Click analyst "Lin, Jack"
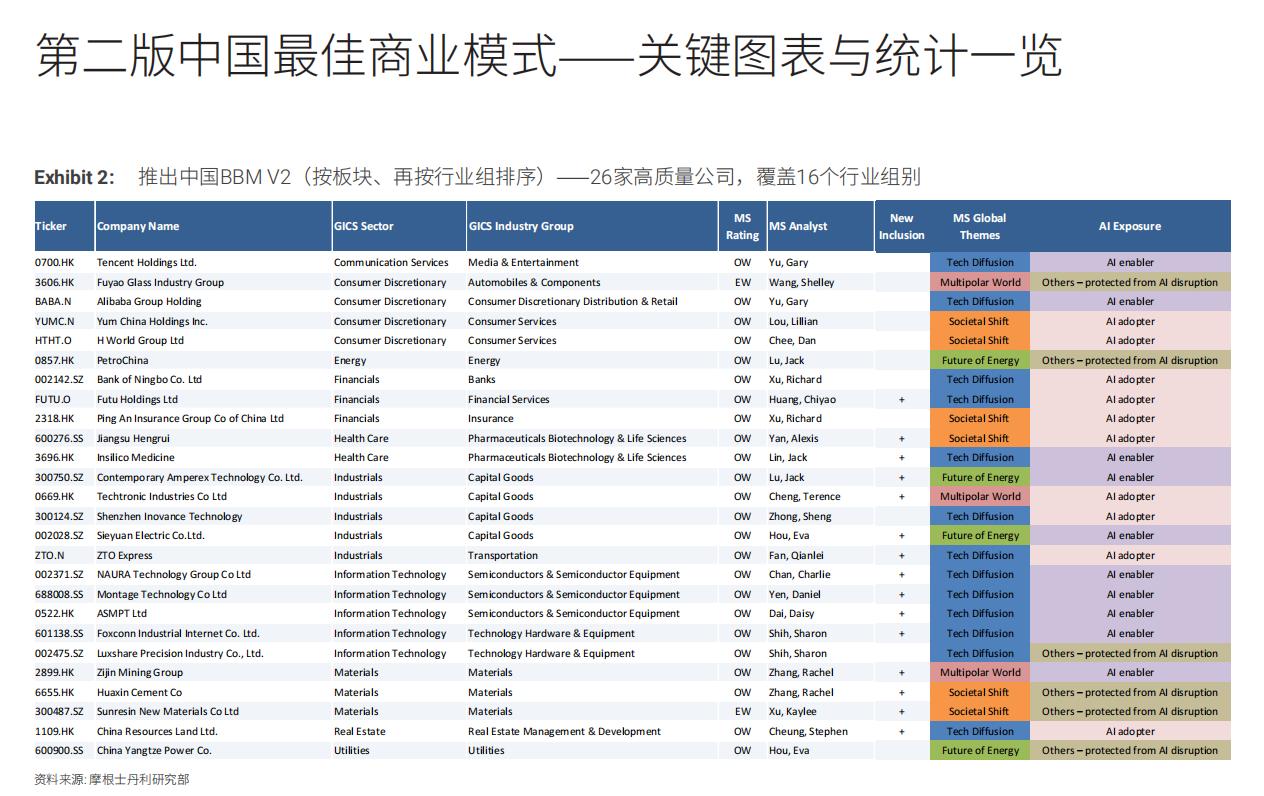This screenshot has height=796, width=1264. point(788,457)
